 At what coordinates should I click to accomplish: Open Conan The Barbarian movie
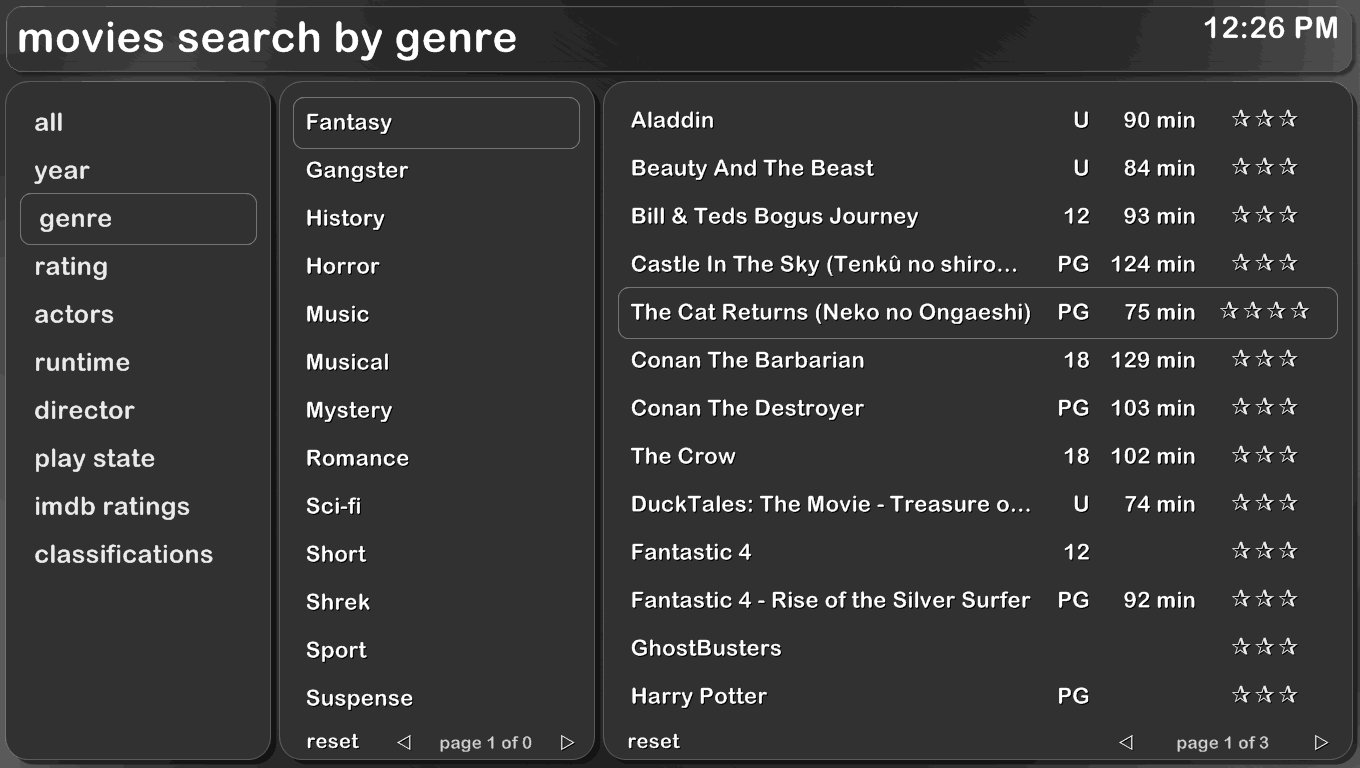pyautogui.click(x=977, y=360)
